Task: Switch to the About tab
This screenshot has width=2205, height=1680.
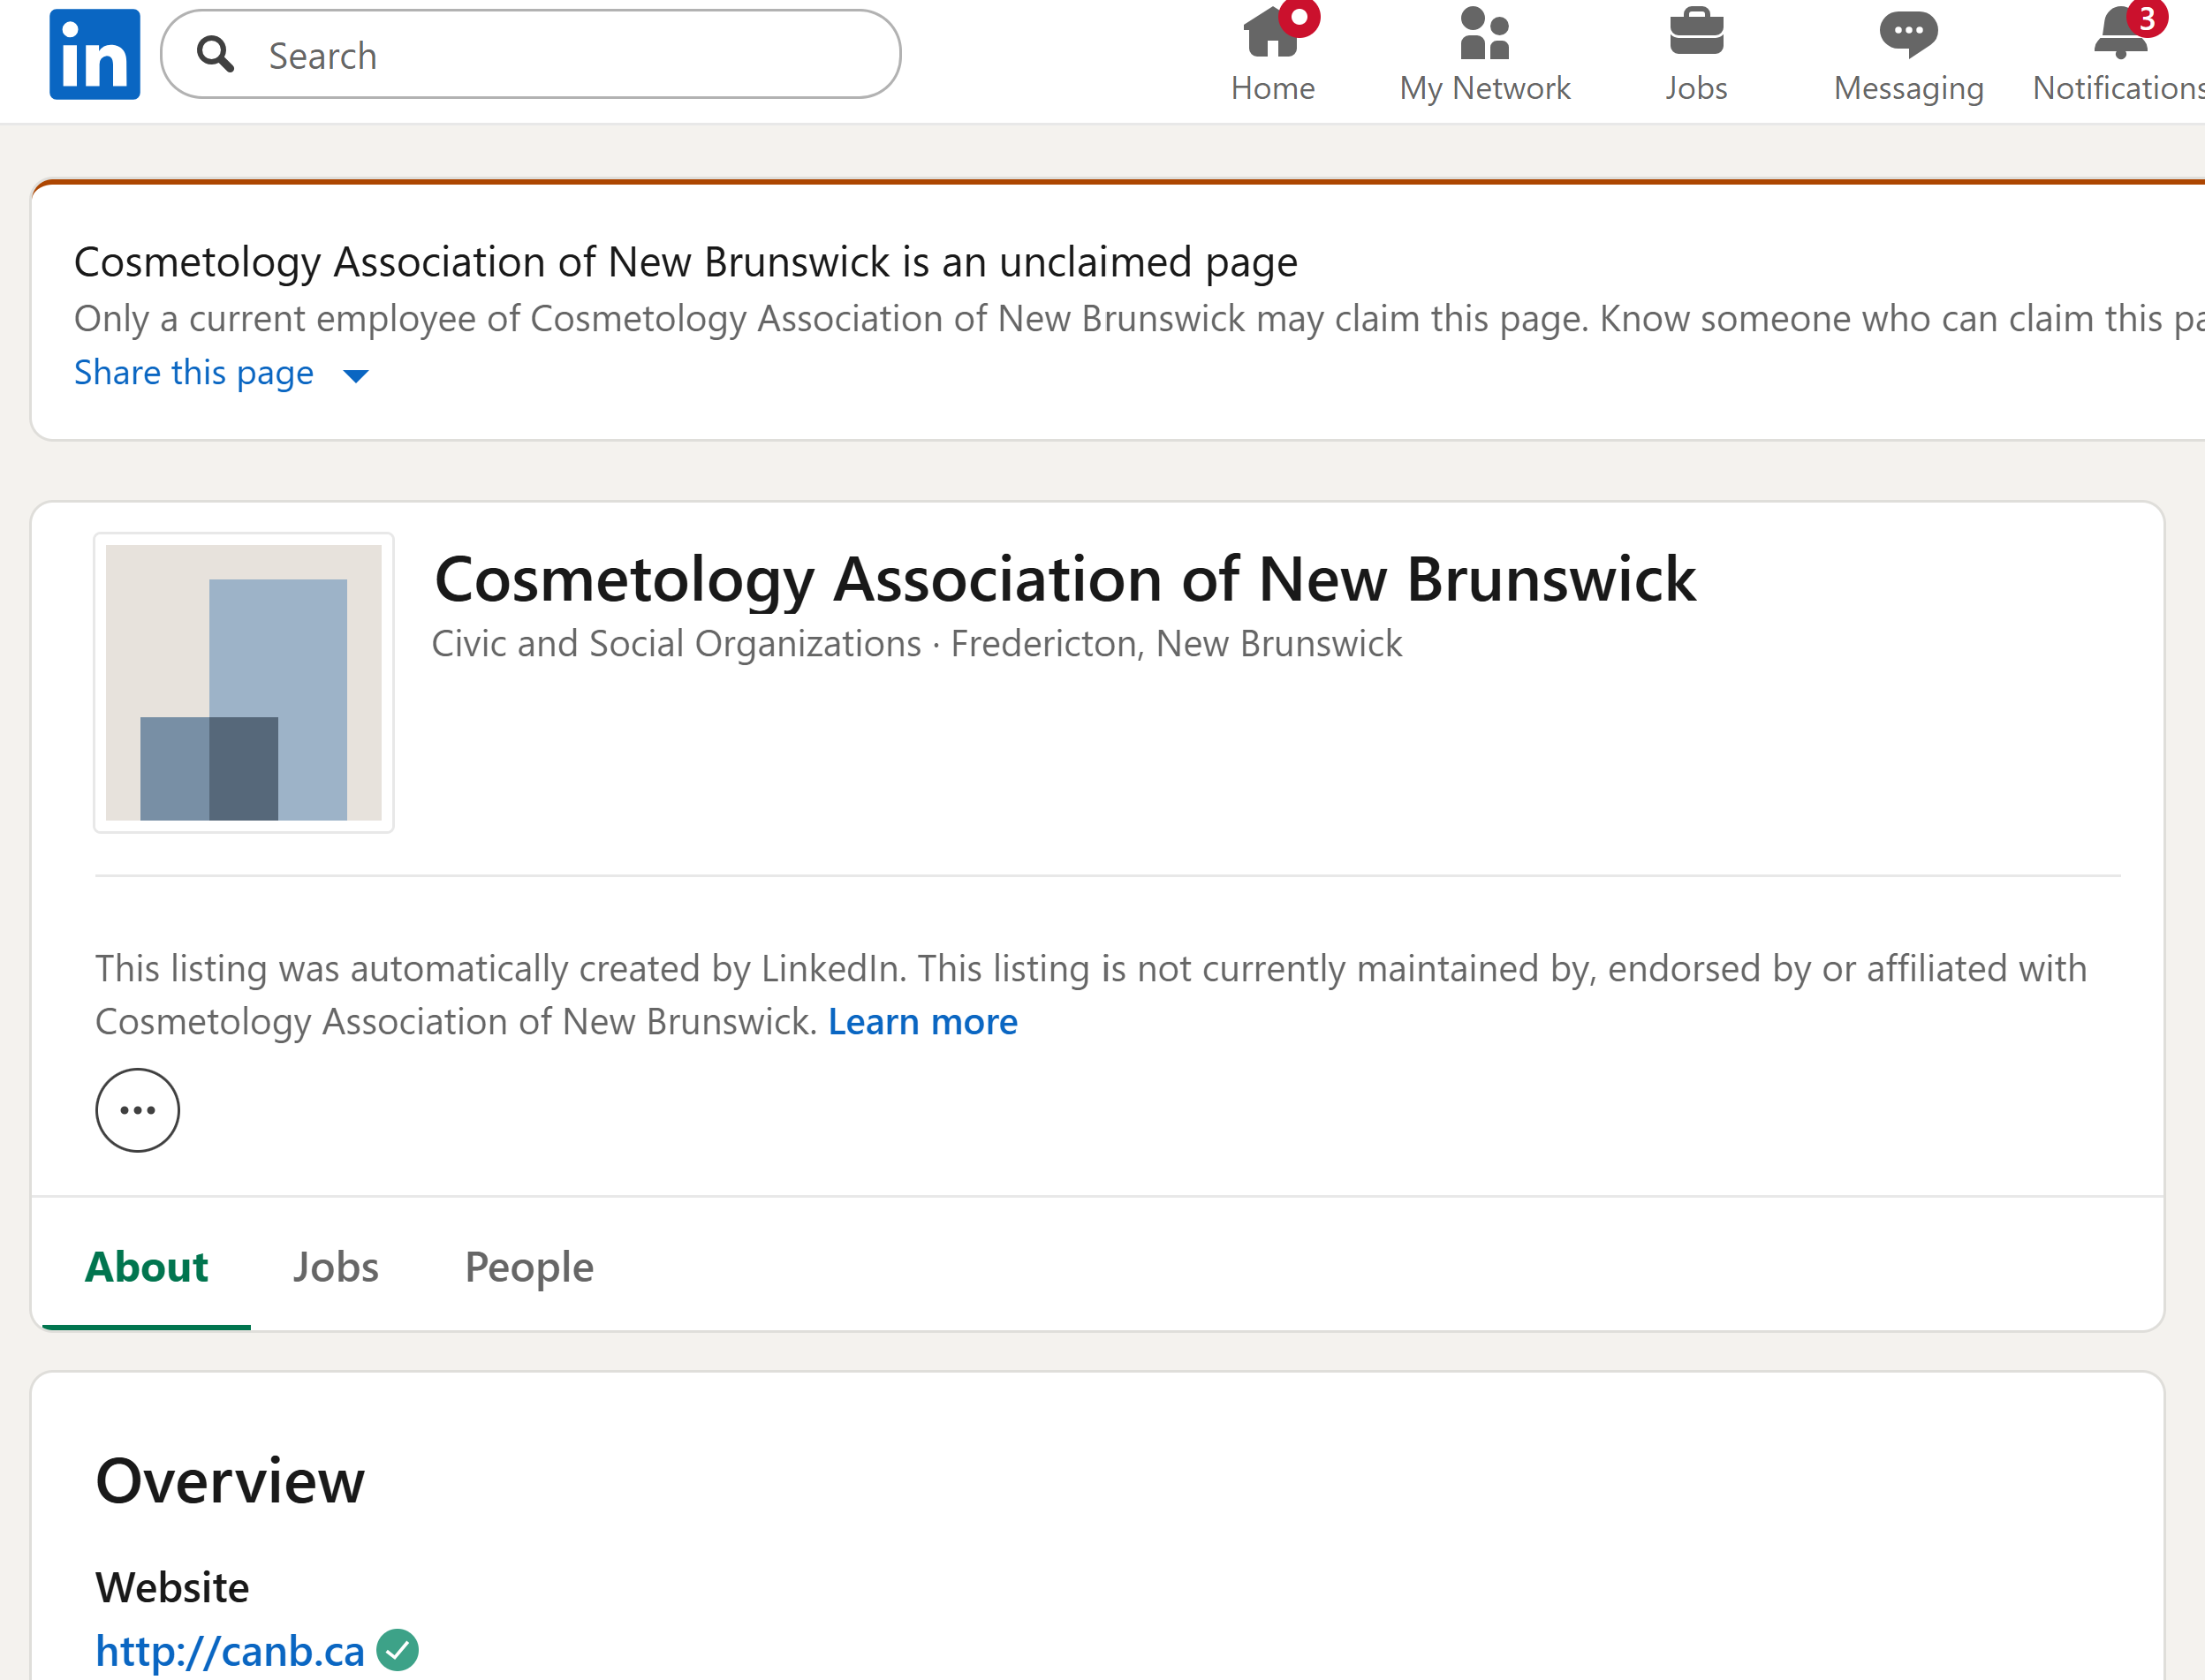Action: (146, 1267)
